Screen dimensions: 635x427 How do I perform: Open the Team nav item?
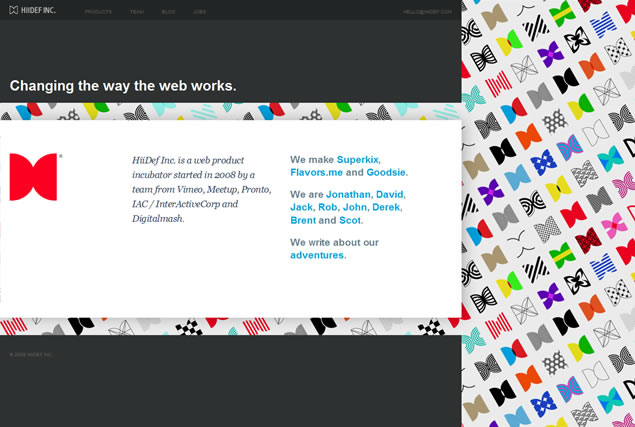[137, 12]
